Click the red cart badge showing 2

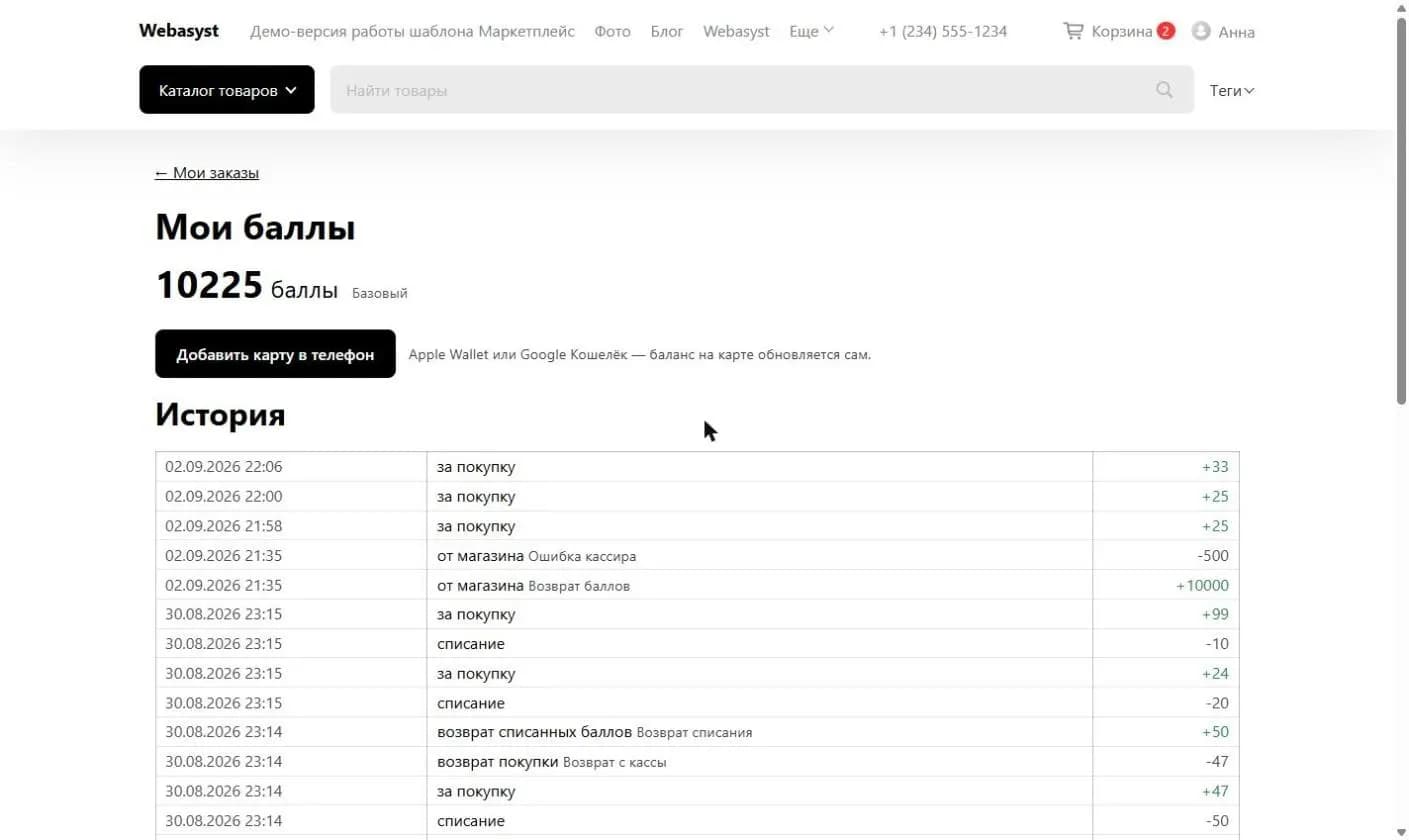click(1166, 31)
